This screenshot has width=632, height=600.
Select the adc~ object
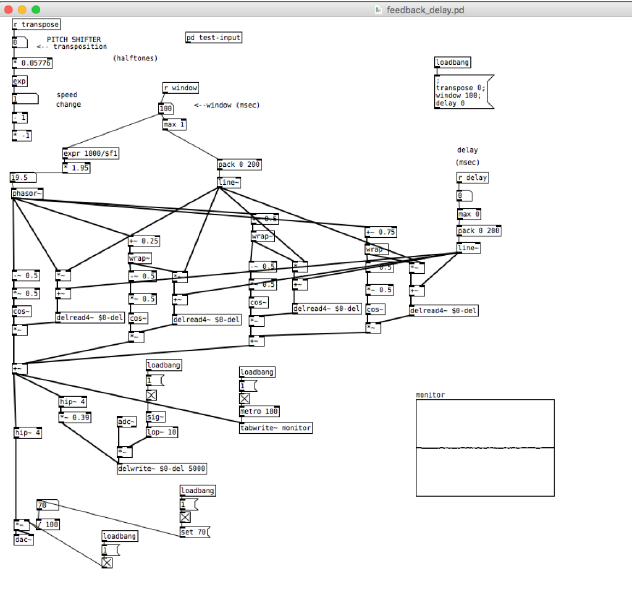(127, 421)
